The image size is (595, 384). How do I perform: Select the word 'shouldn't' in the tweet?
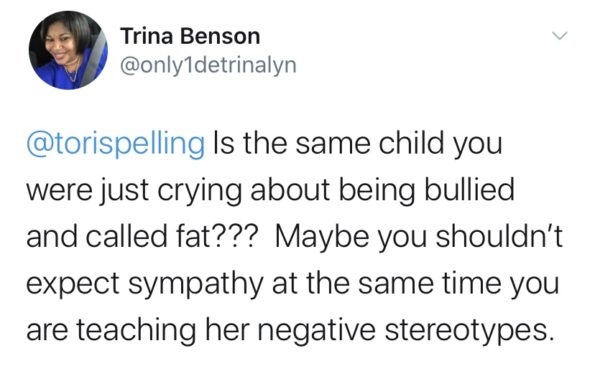pos(499,237)
